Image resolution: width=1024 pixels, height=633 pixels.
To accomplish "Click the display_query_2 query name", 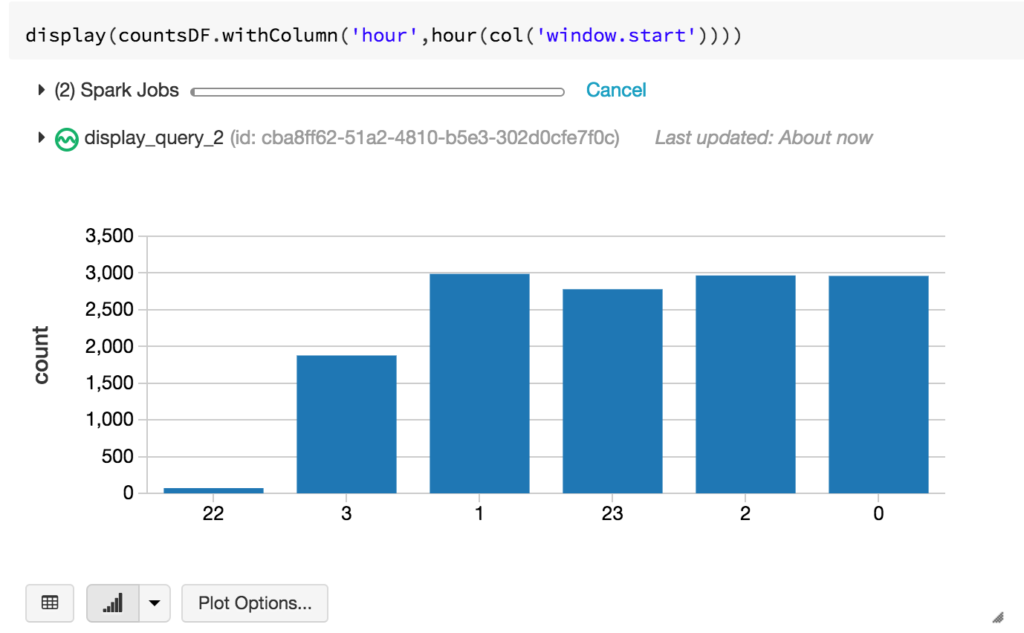I will [x=154, y=138].
